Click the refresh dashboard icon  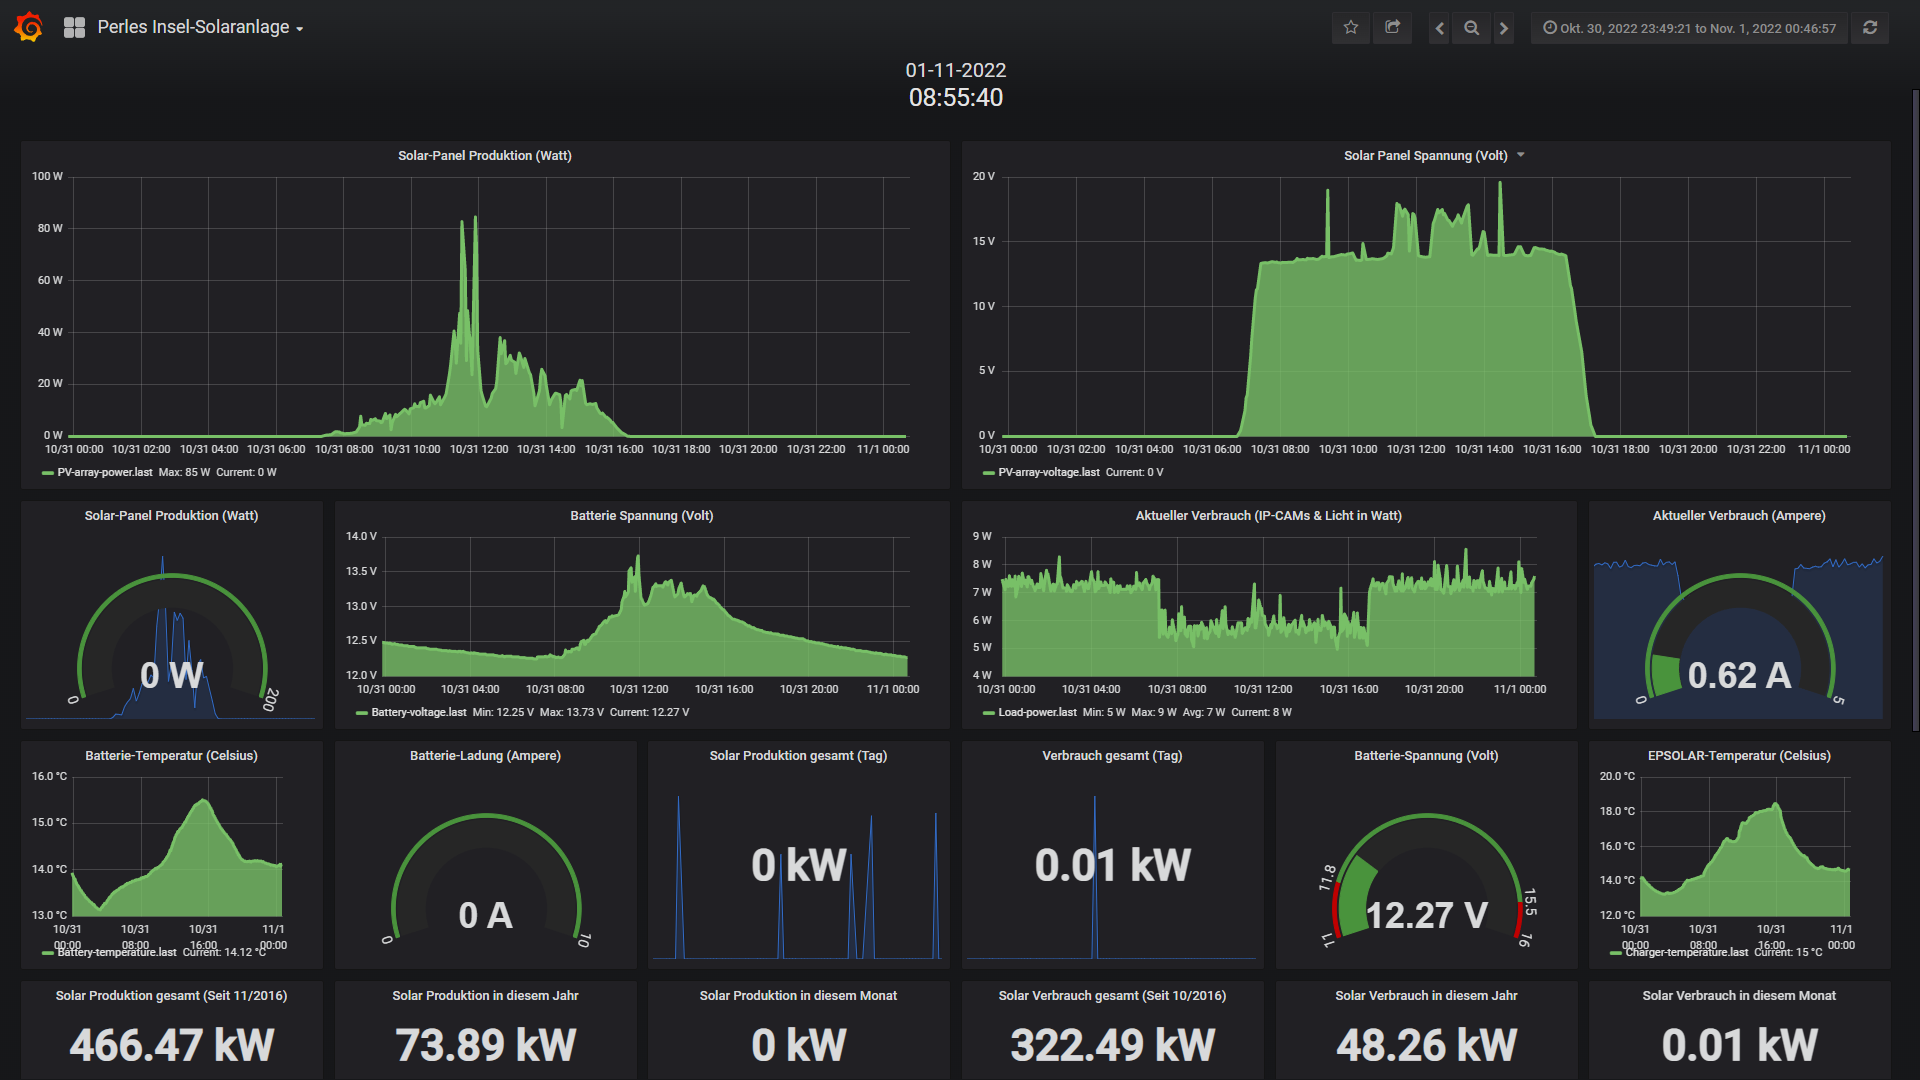pyautogui.click(x=1870, y=28)
